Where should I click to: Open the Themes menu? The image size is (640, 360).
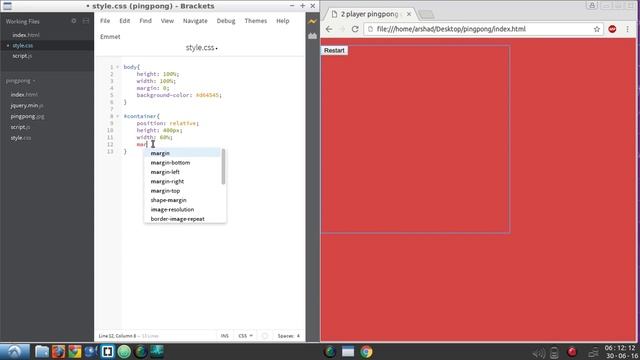(x=256, y=21)
